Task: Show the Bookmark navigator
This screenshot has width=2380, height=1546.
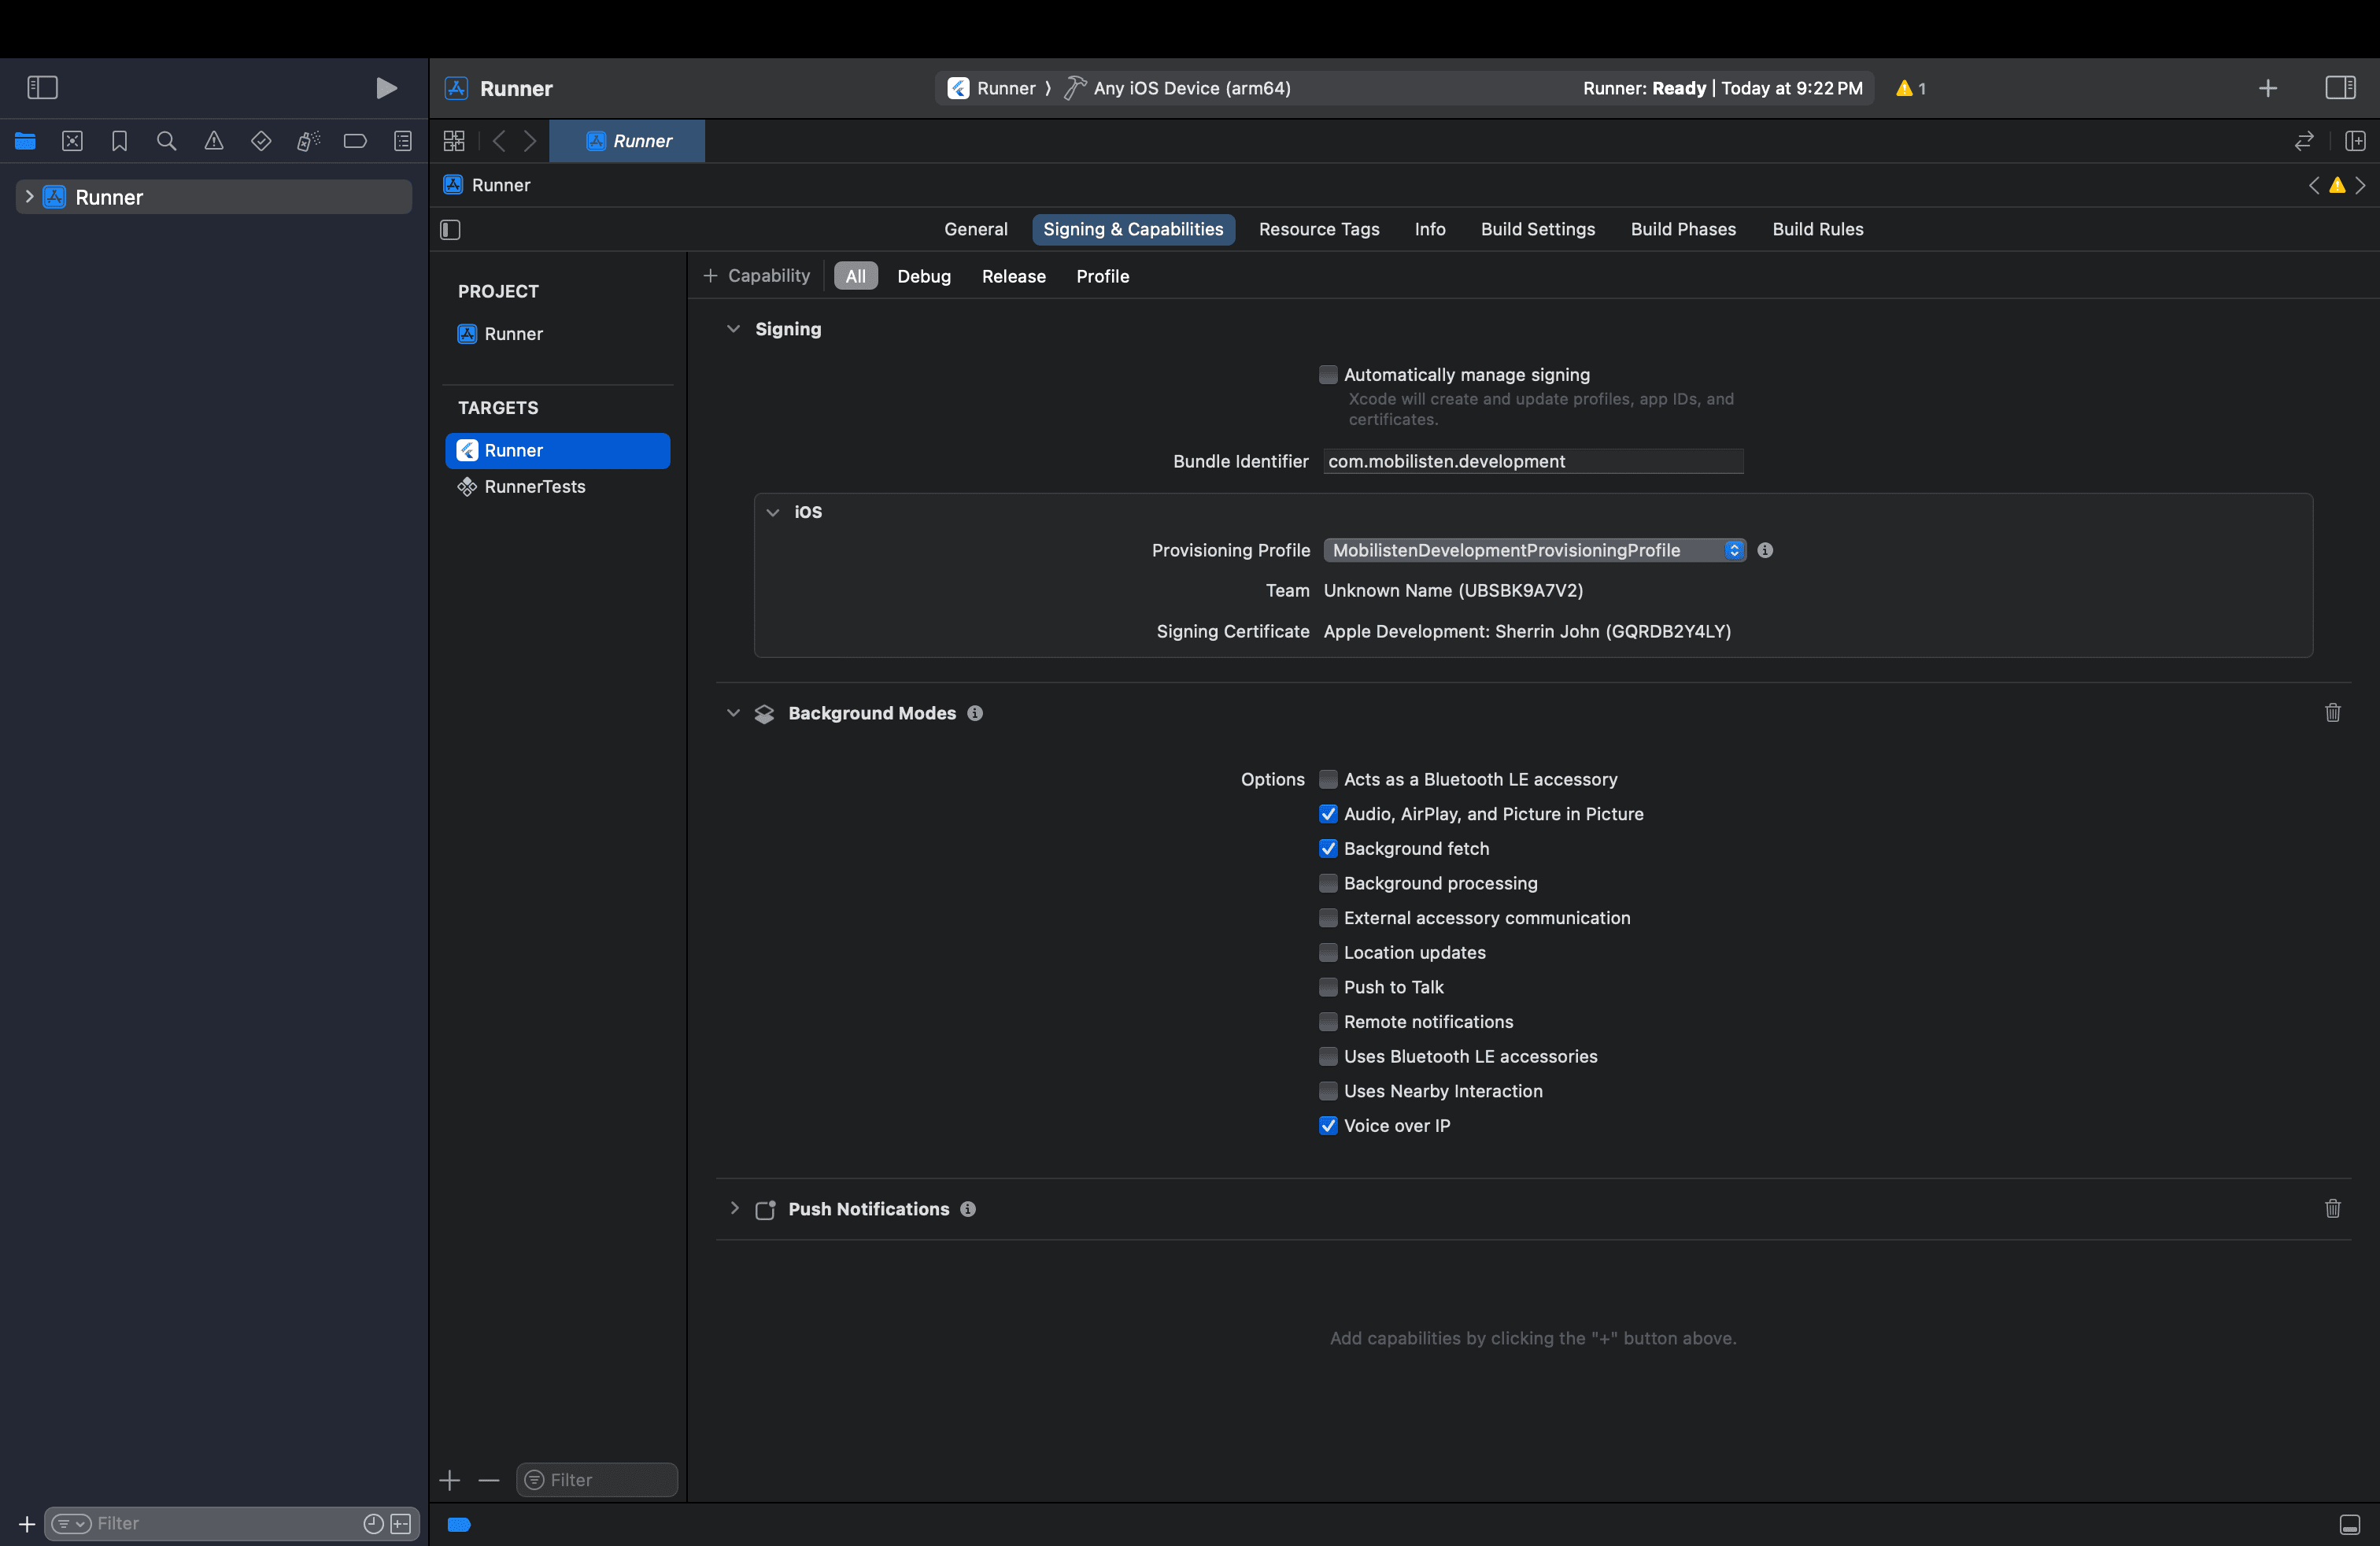Action: point(119,141)
